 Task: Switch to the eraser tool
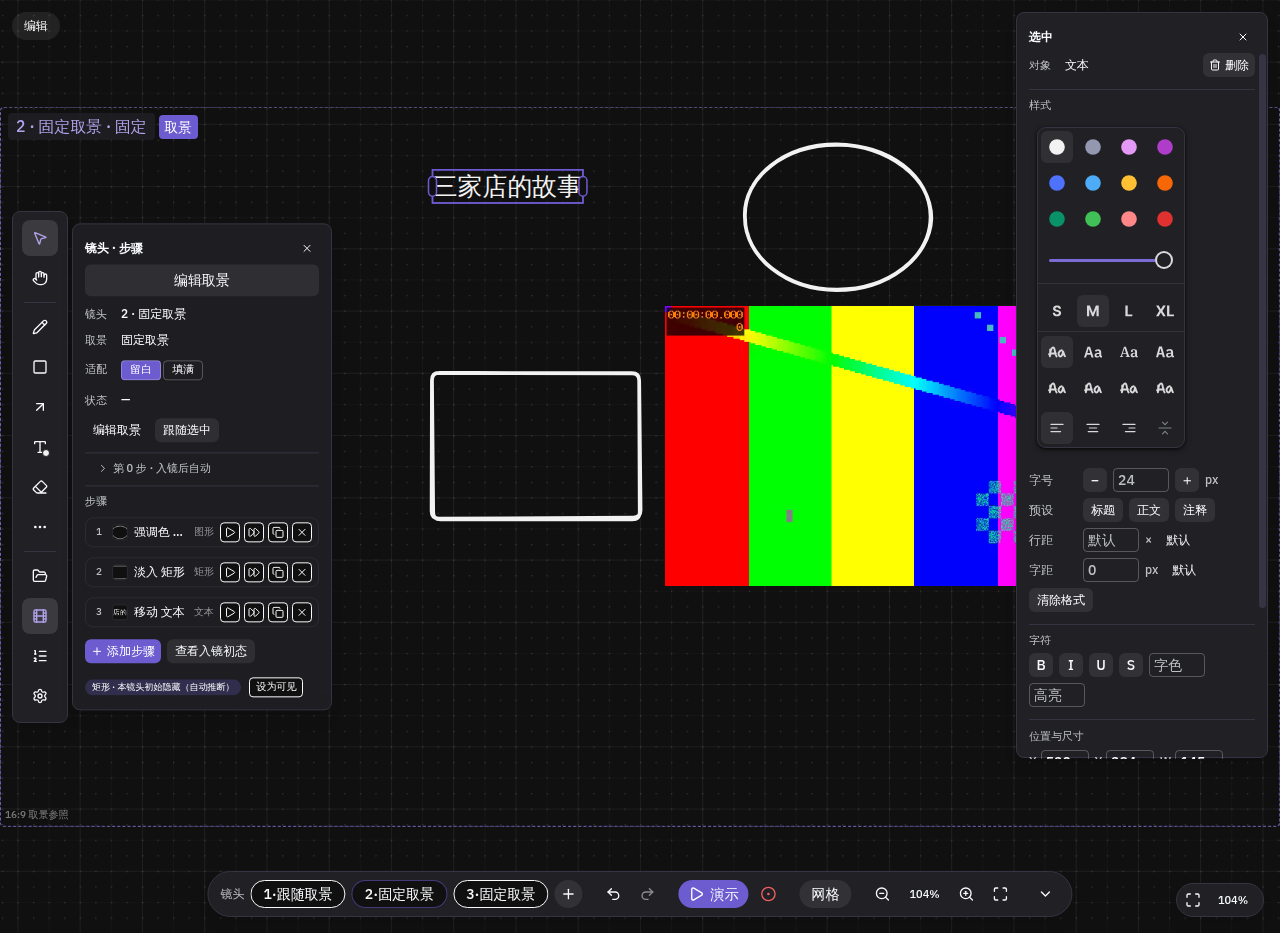40,487
